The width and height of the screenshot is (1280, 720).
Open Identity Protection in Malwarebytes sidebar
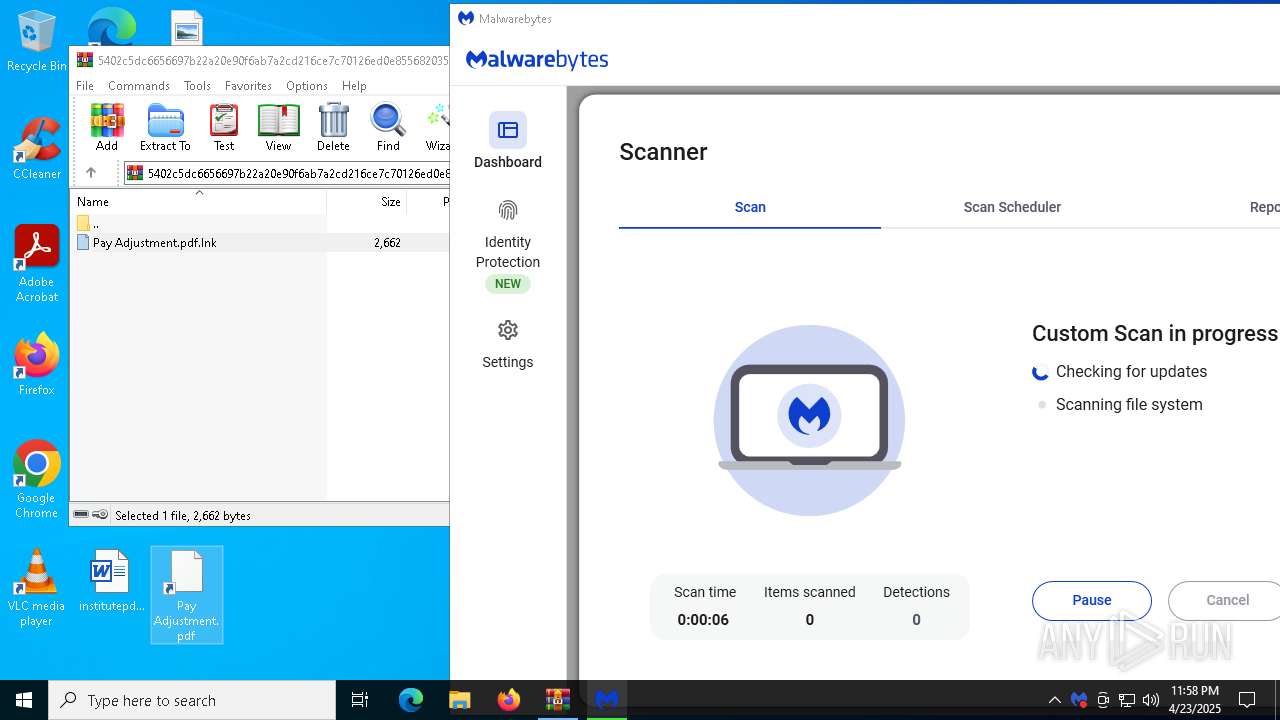[x=508, y=245]
